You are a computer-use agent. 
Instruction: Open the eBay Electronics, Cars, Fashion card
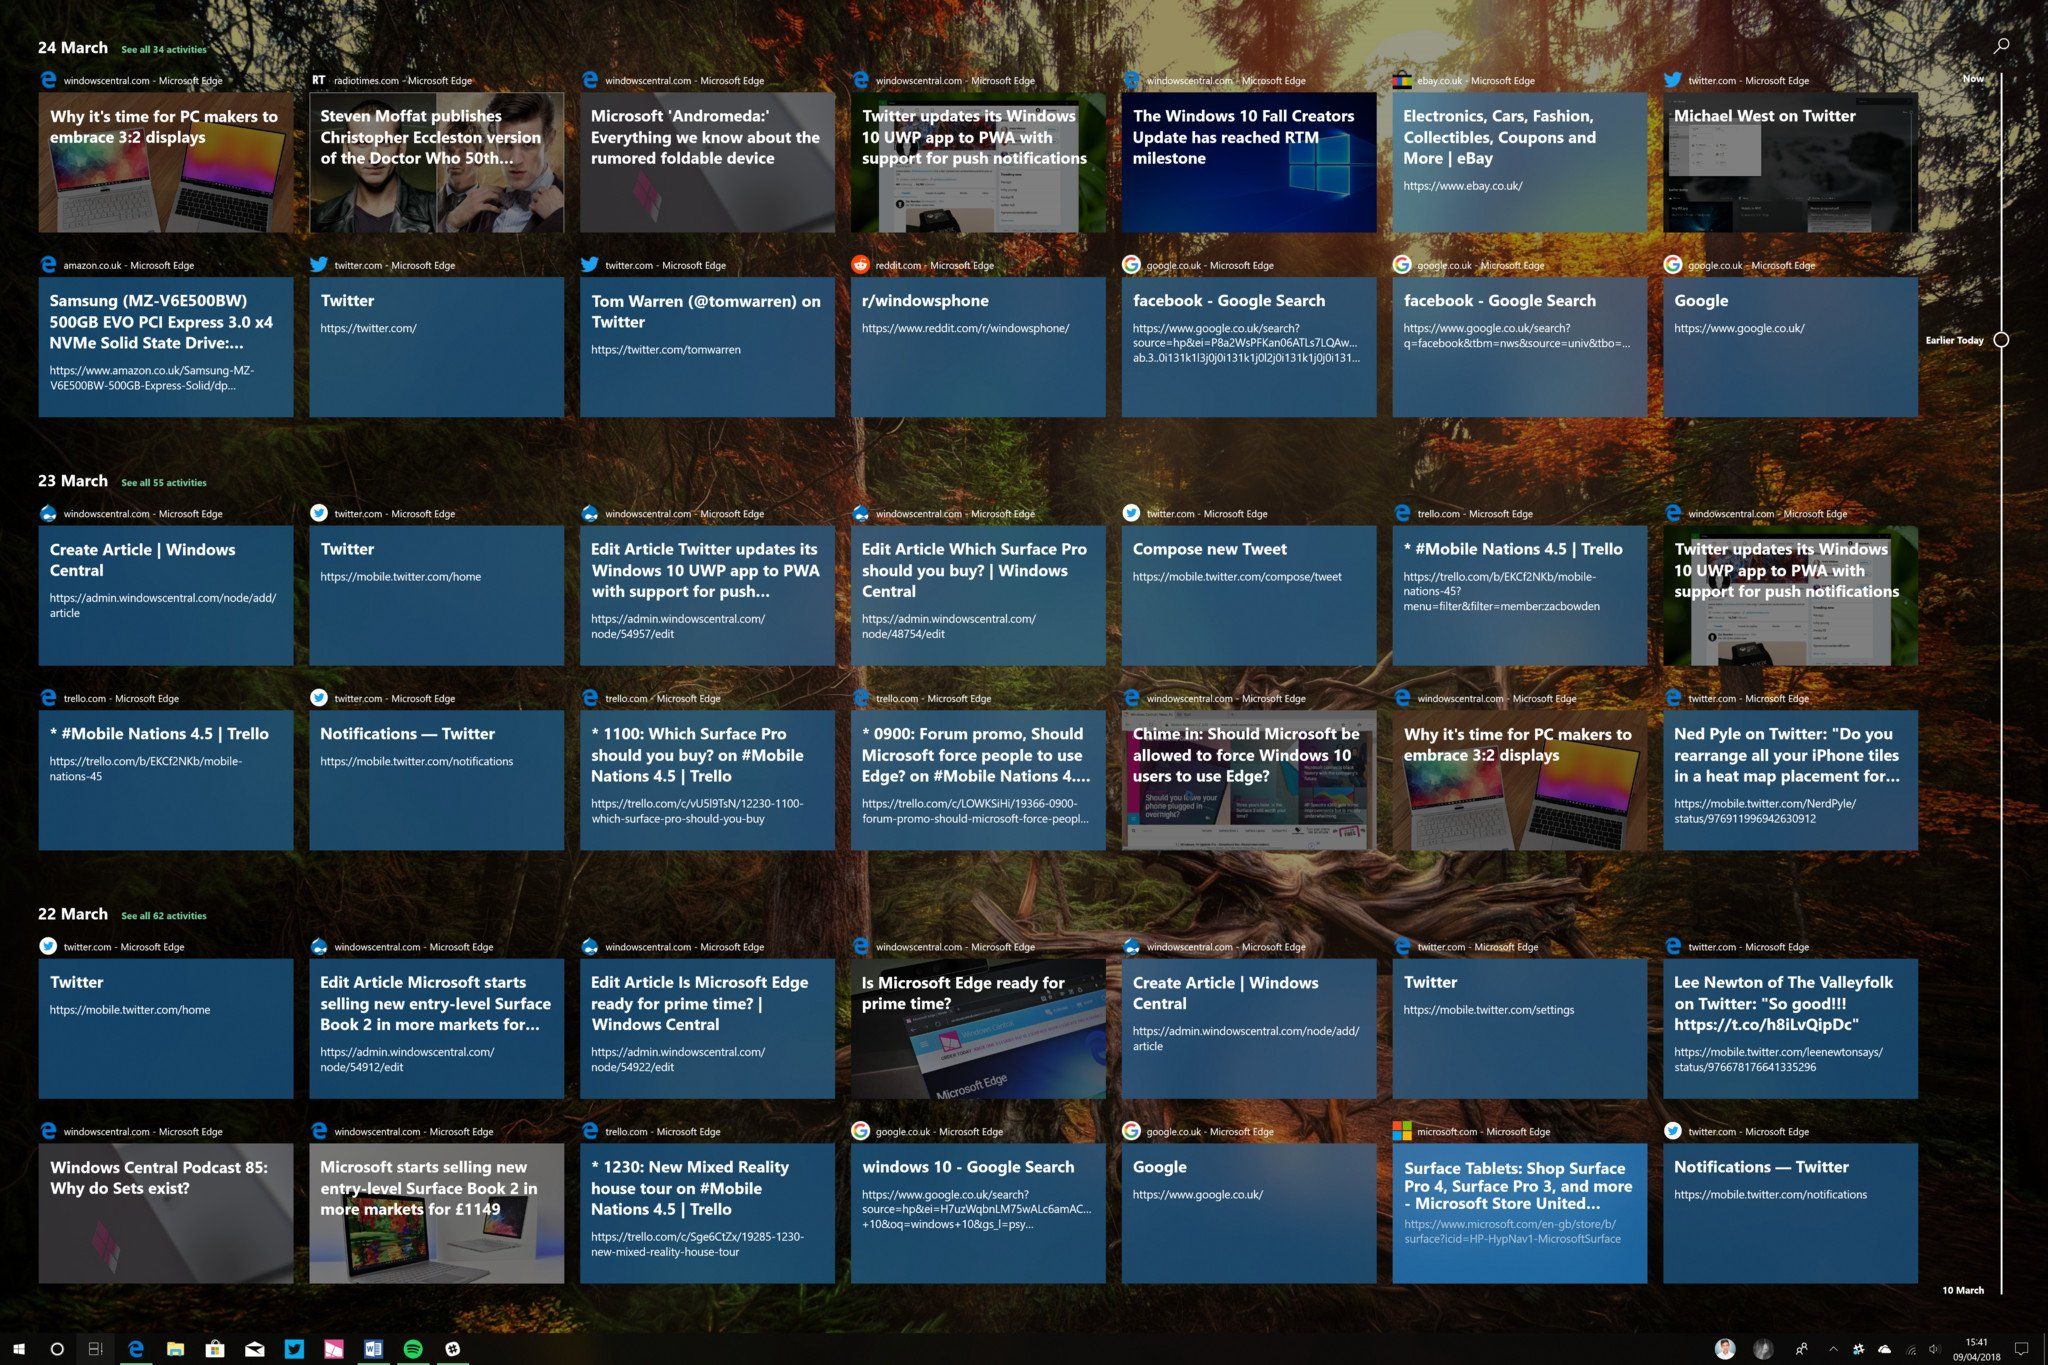(1520, 162)
